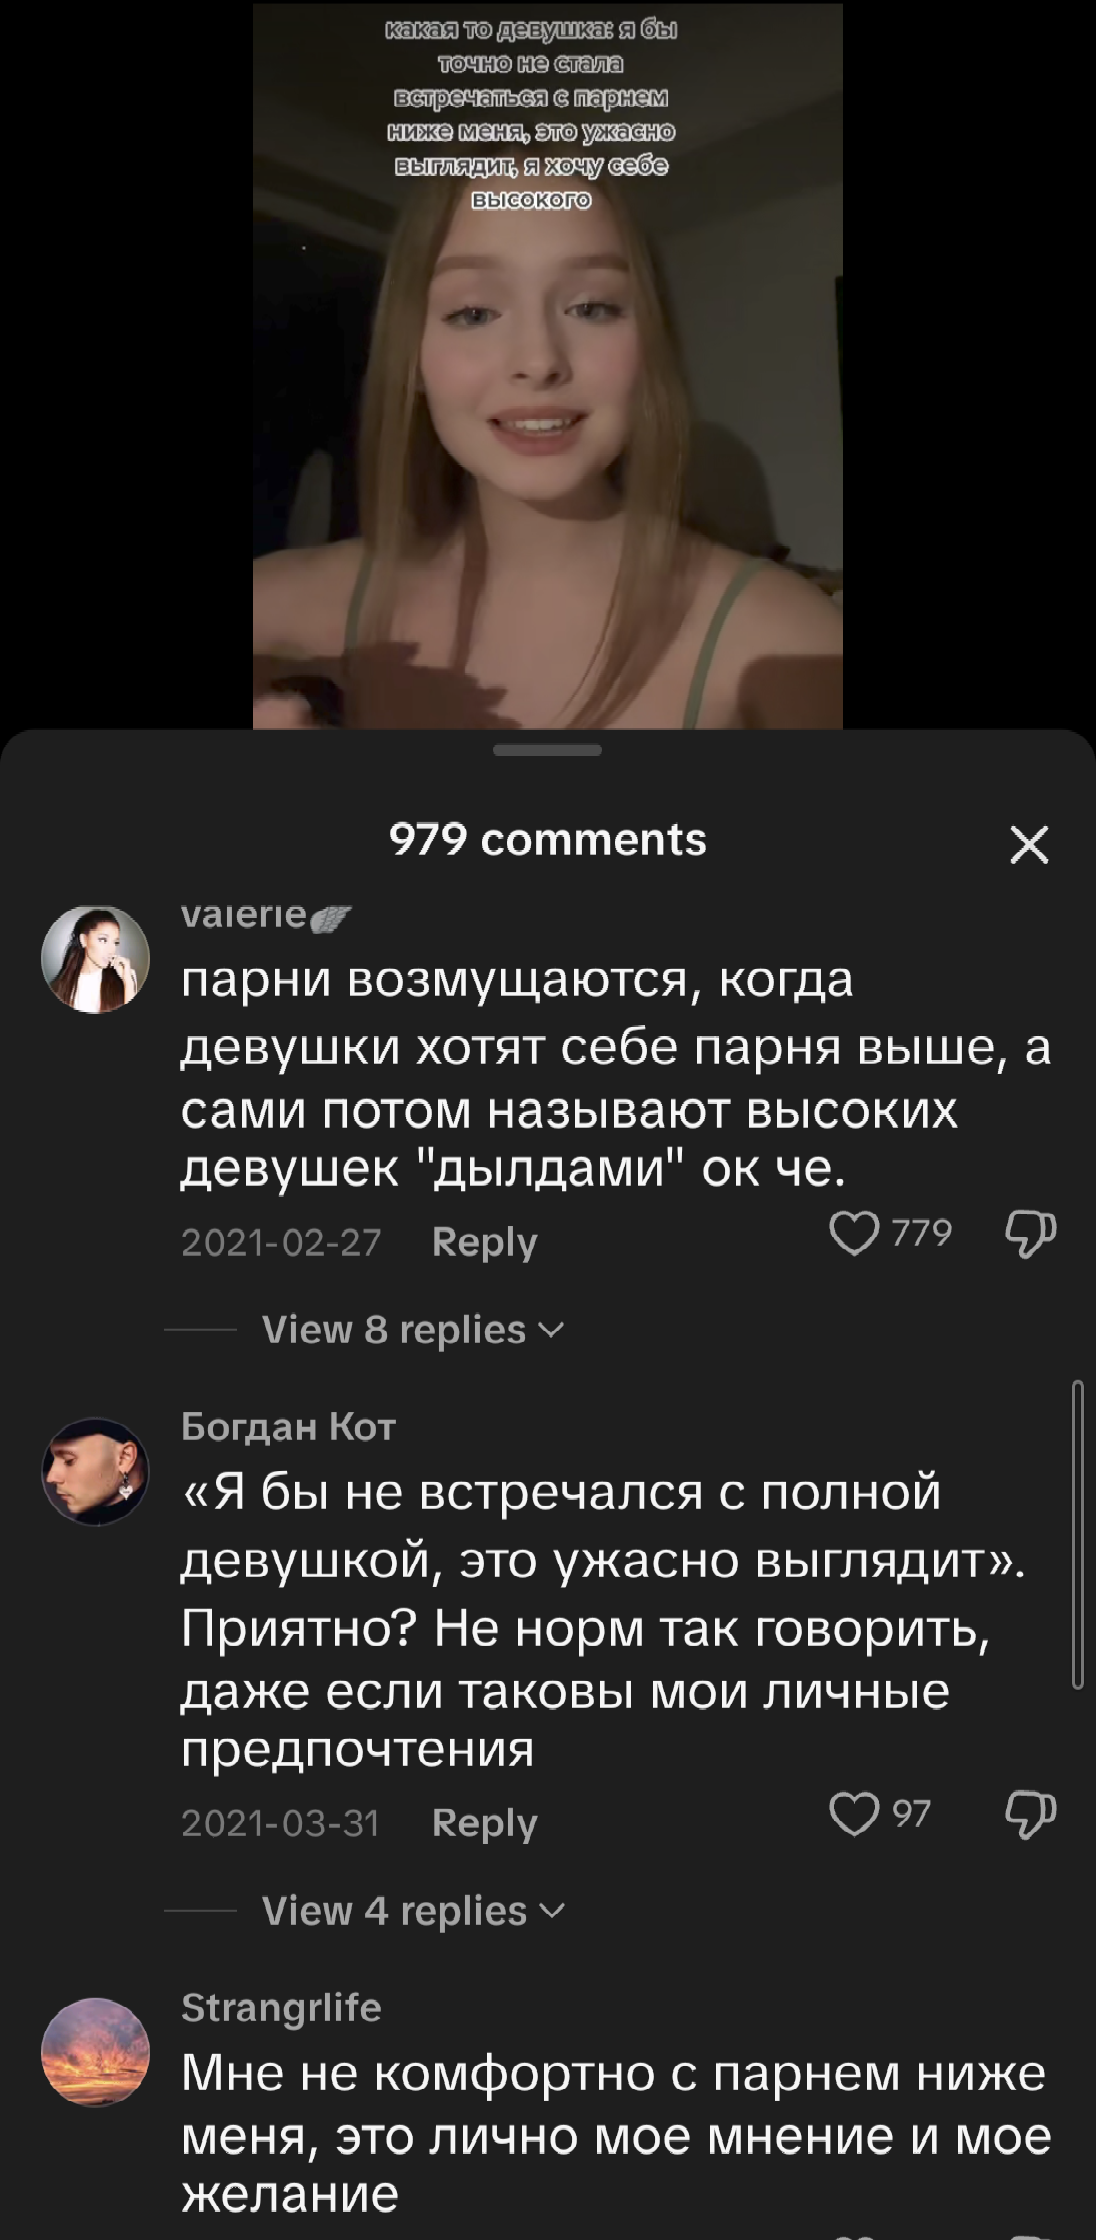This screenshot has width=1096, height=2240.
Task: Close the comments panel with X
Action: click(1029, 845)
